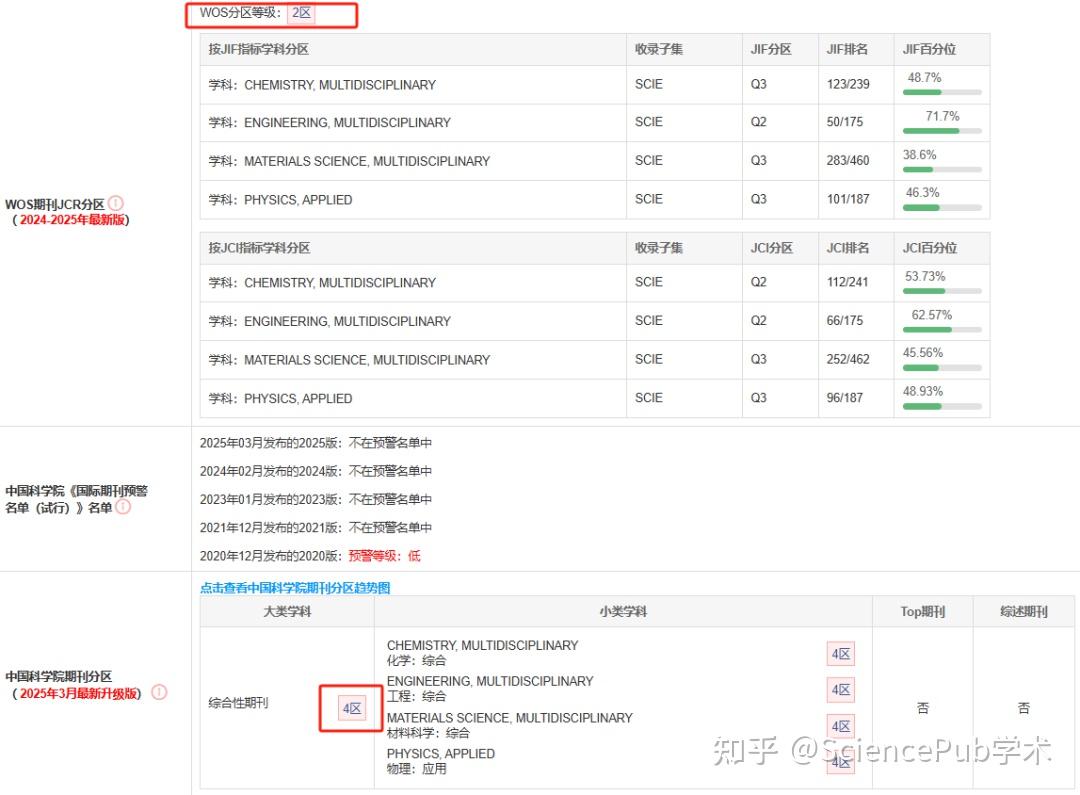Click the info icon after 中国科学院《国际期刊预警名单》名单
The width and height of the screenshot is (1080, 795).
(122, 506)
